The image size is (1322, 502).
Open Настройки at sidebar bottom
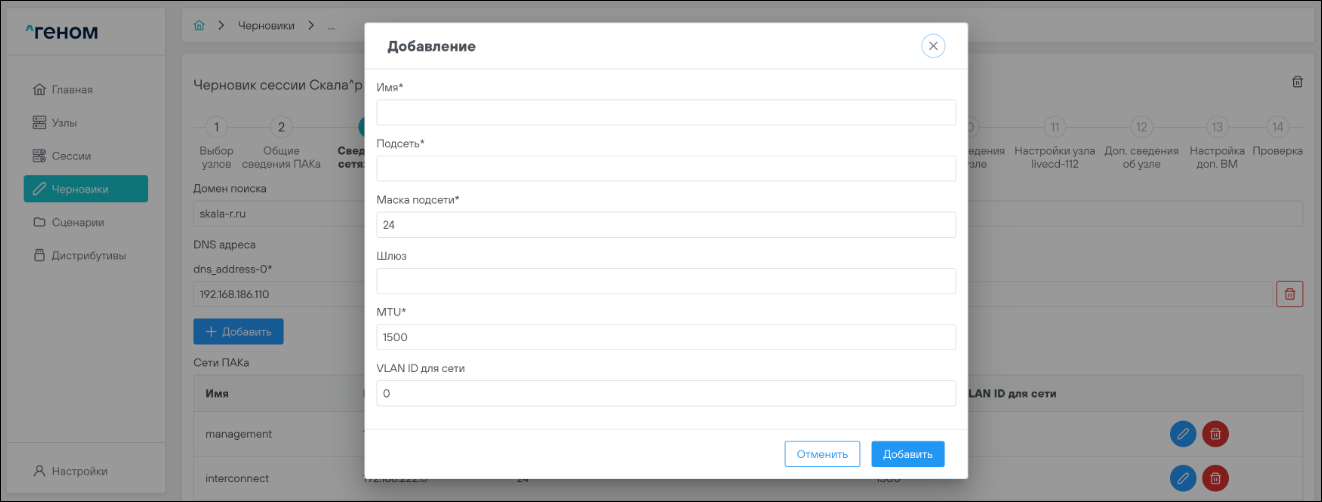click(x=79, y=471)
